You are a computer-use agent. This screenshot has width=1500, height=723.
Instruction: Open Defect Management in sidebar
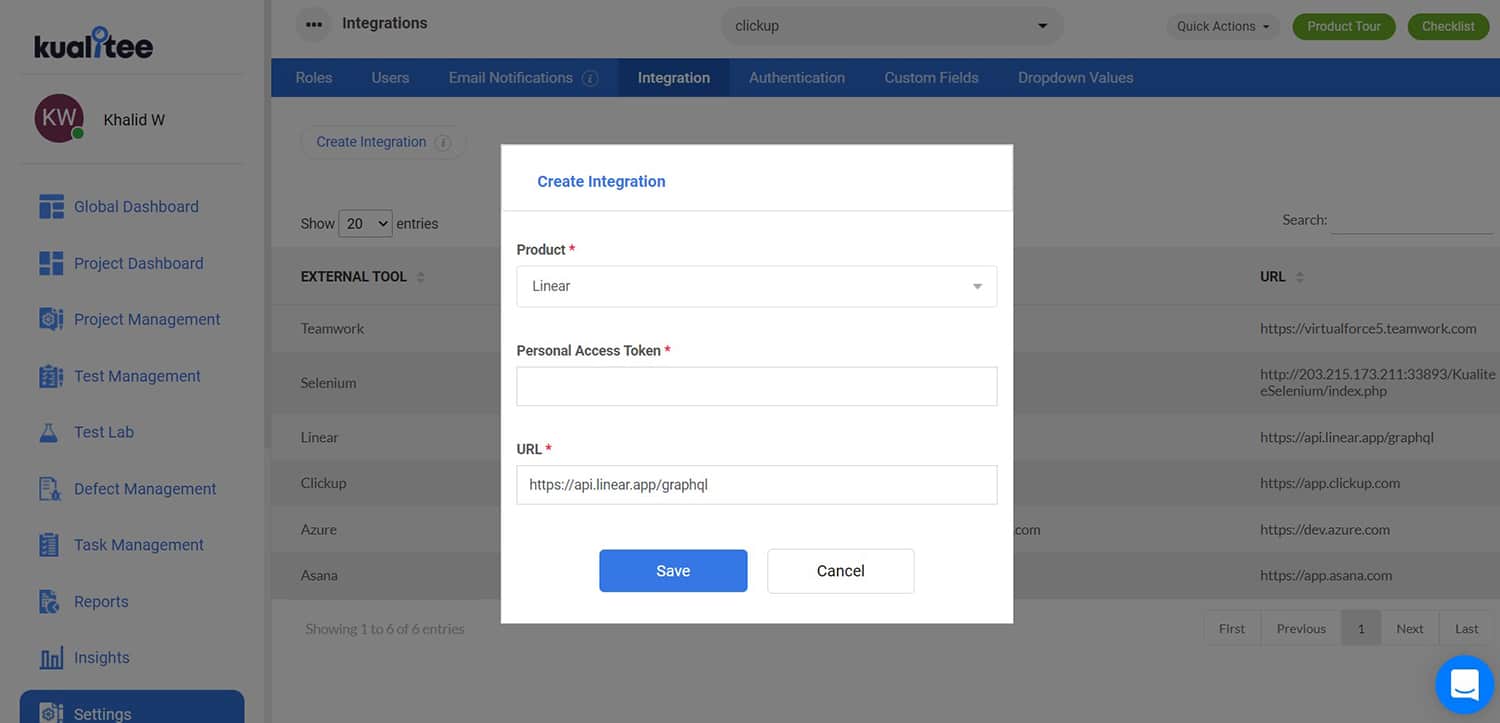(145, 489)
